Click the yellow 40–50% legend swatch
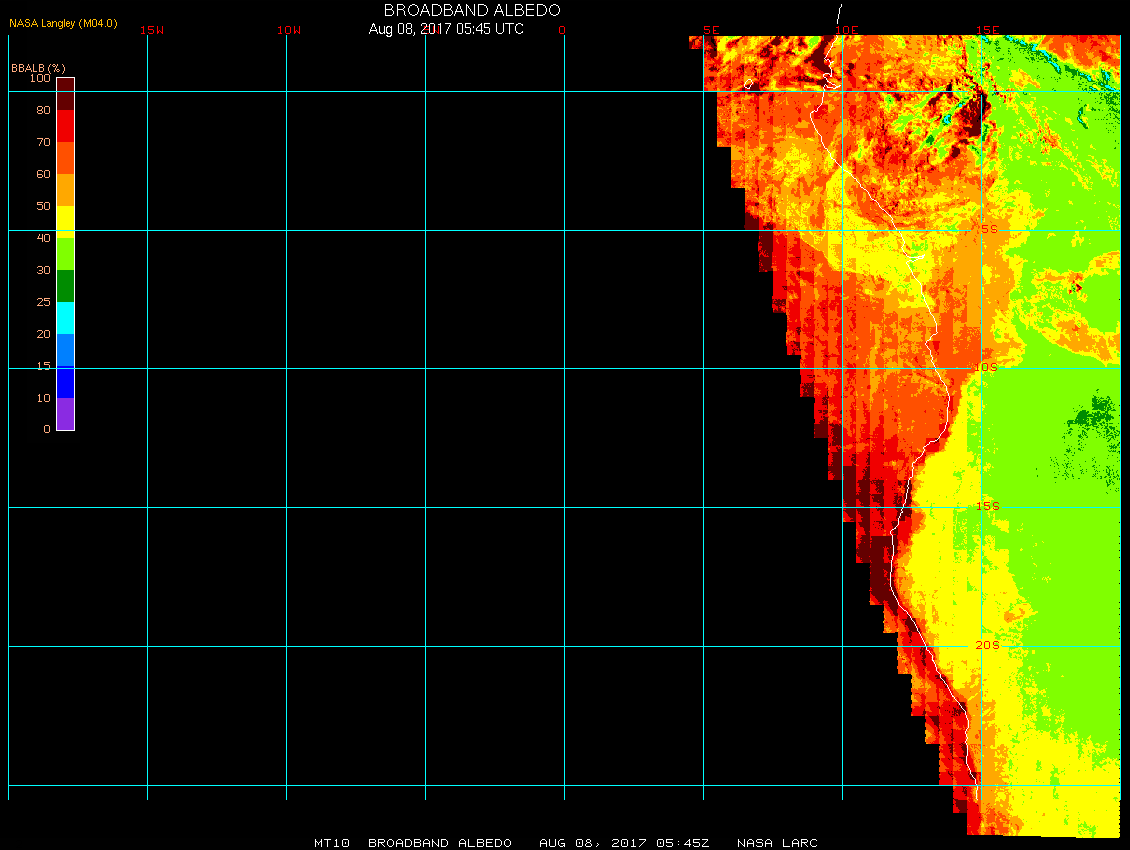1130x850 pixels. click(x=65, y=220)
